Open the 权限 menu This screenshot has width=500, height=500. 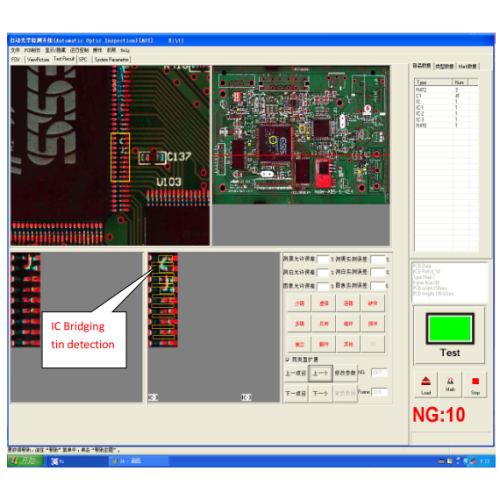111,50
